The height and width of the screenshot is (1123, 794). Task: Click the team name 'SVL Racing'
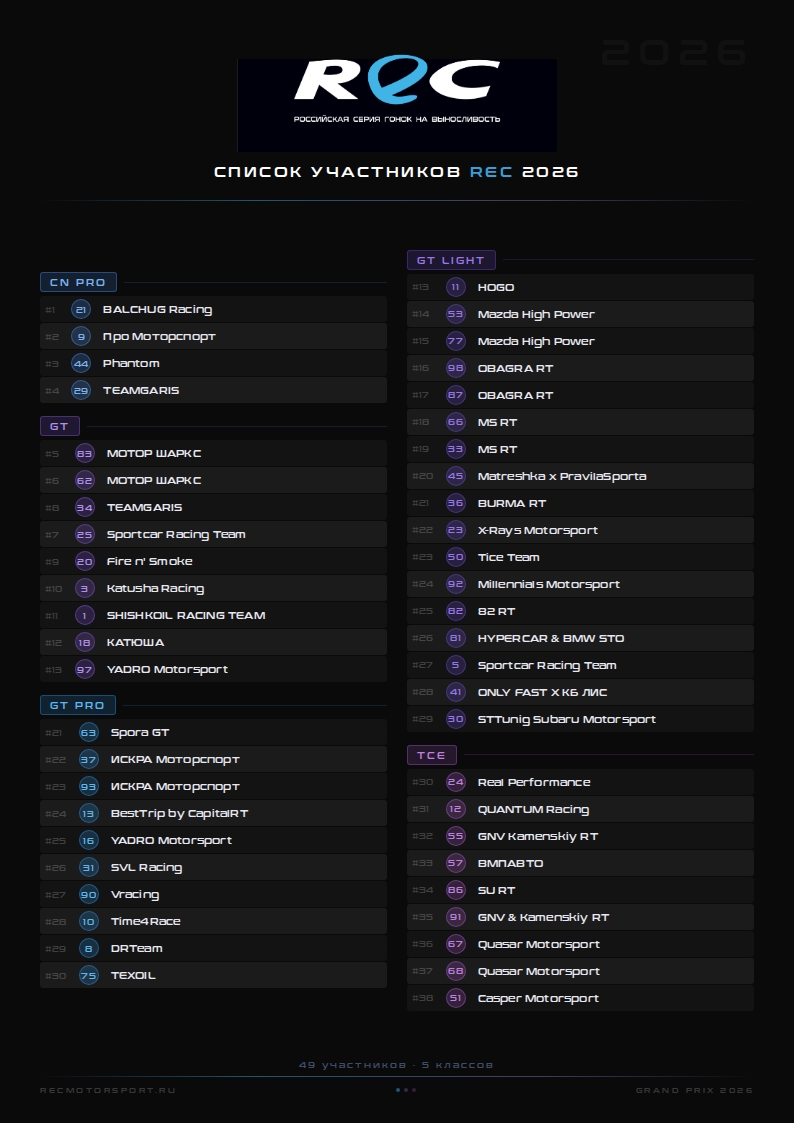(x=147, y=867)
